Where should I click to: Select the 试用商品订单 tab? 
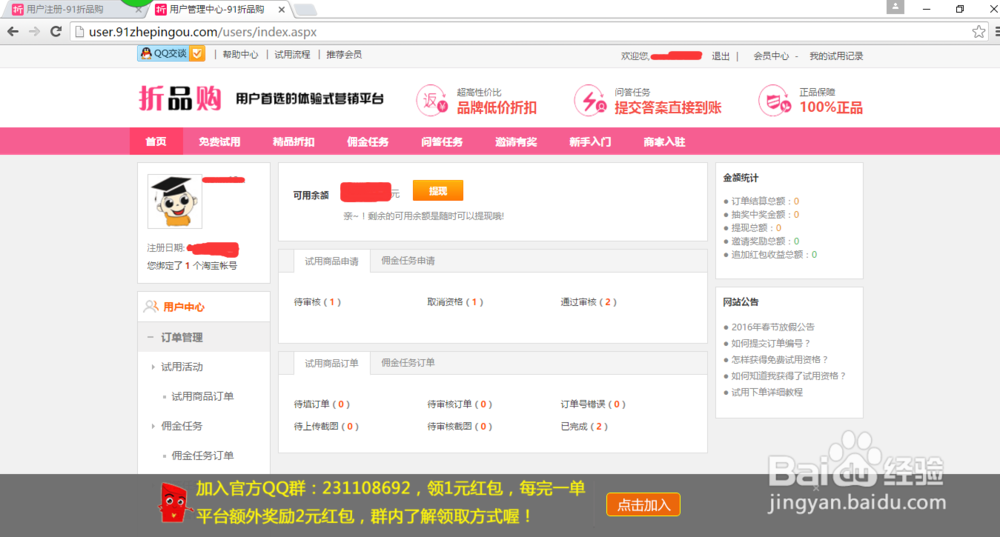(332, 363)
